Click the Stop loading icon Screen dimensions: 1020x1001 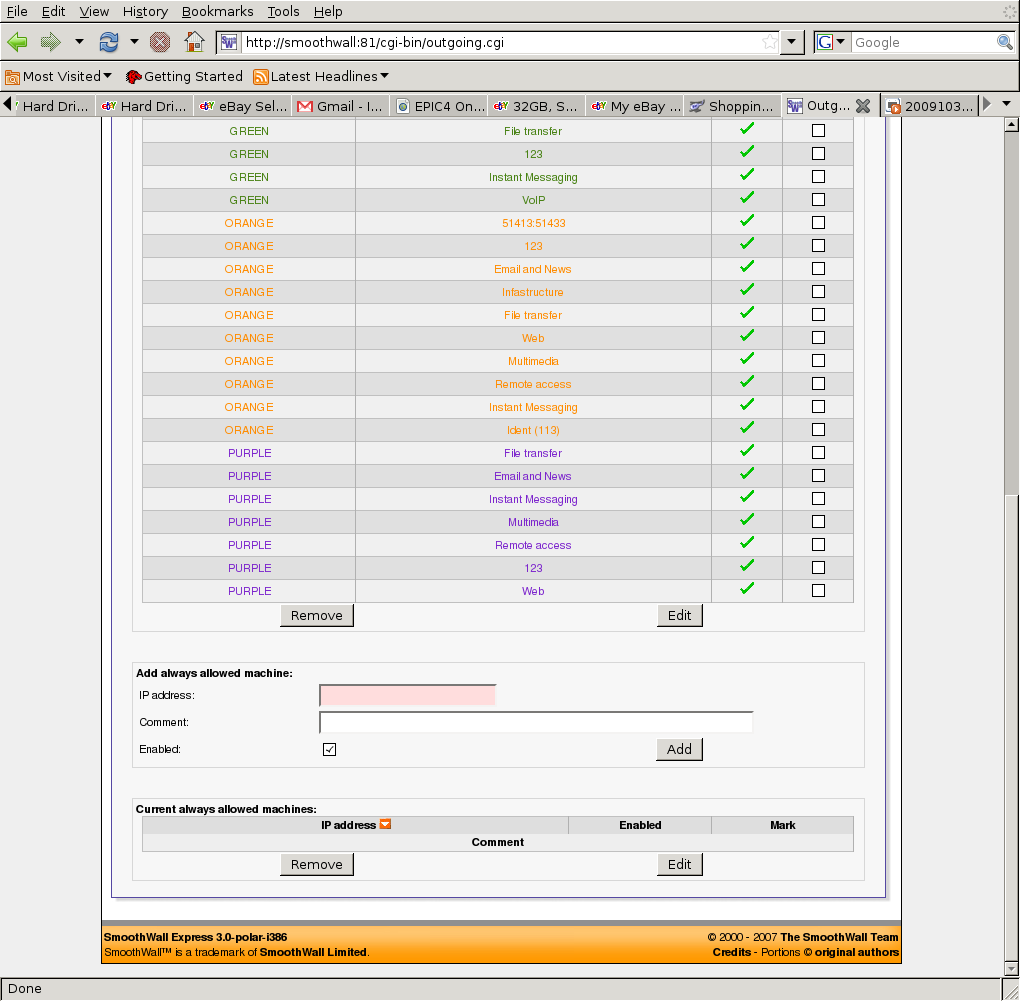point(159,42)
